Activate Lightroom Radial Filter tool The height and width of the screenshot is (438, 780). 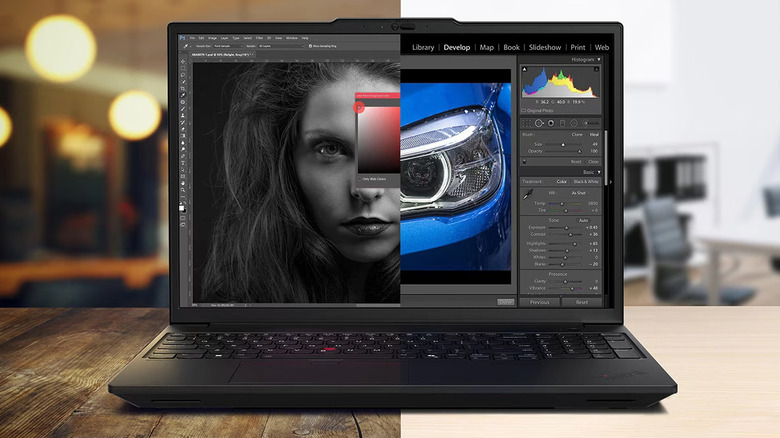click(574, 123)
